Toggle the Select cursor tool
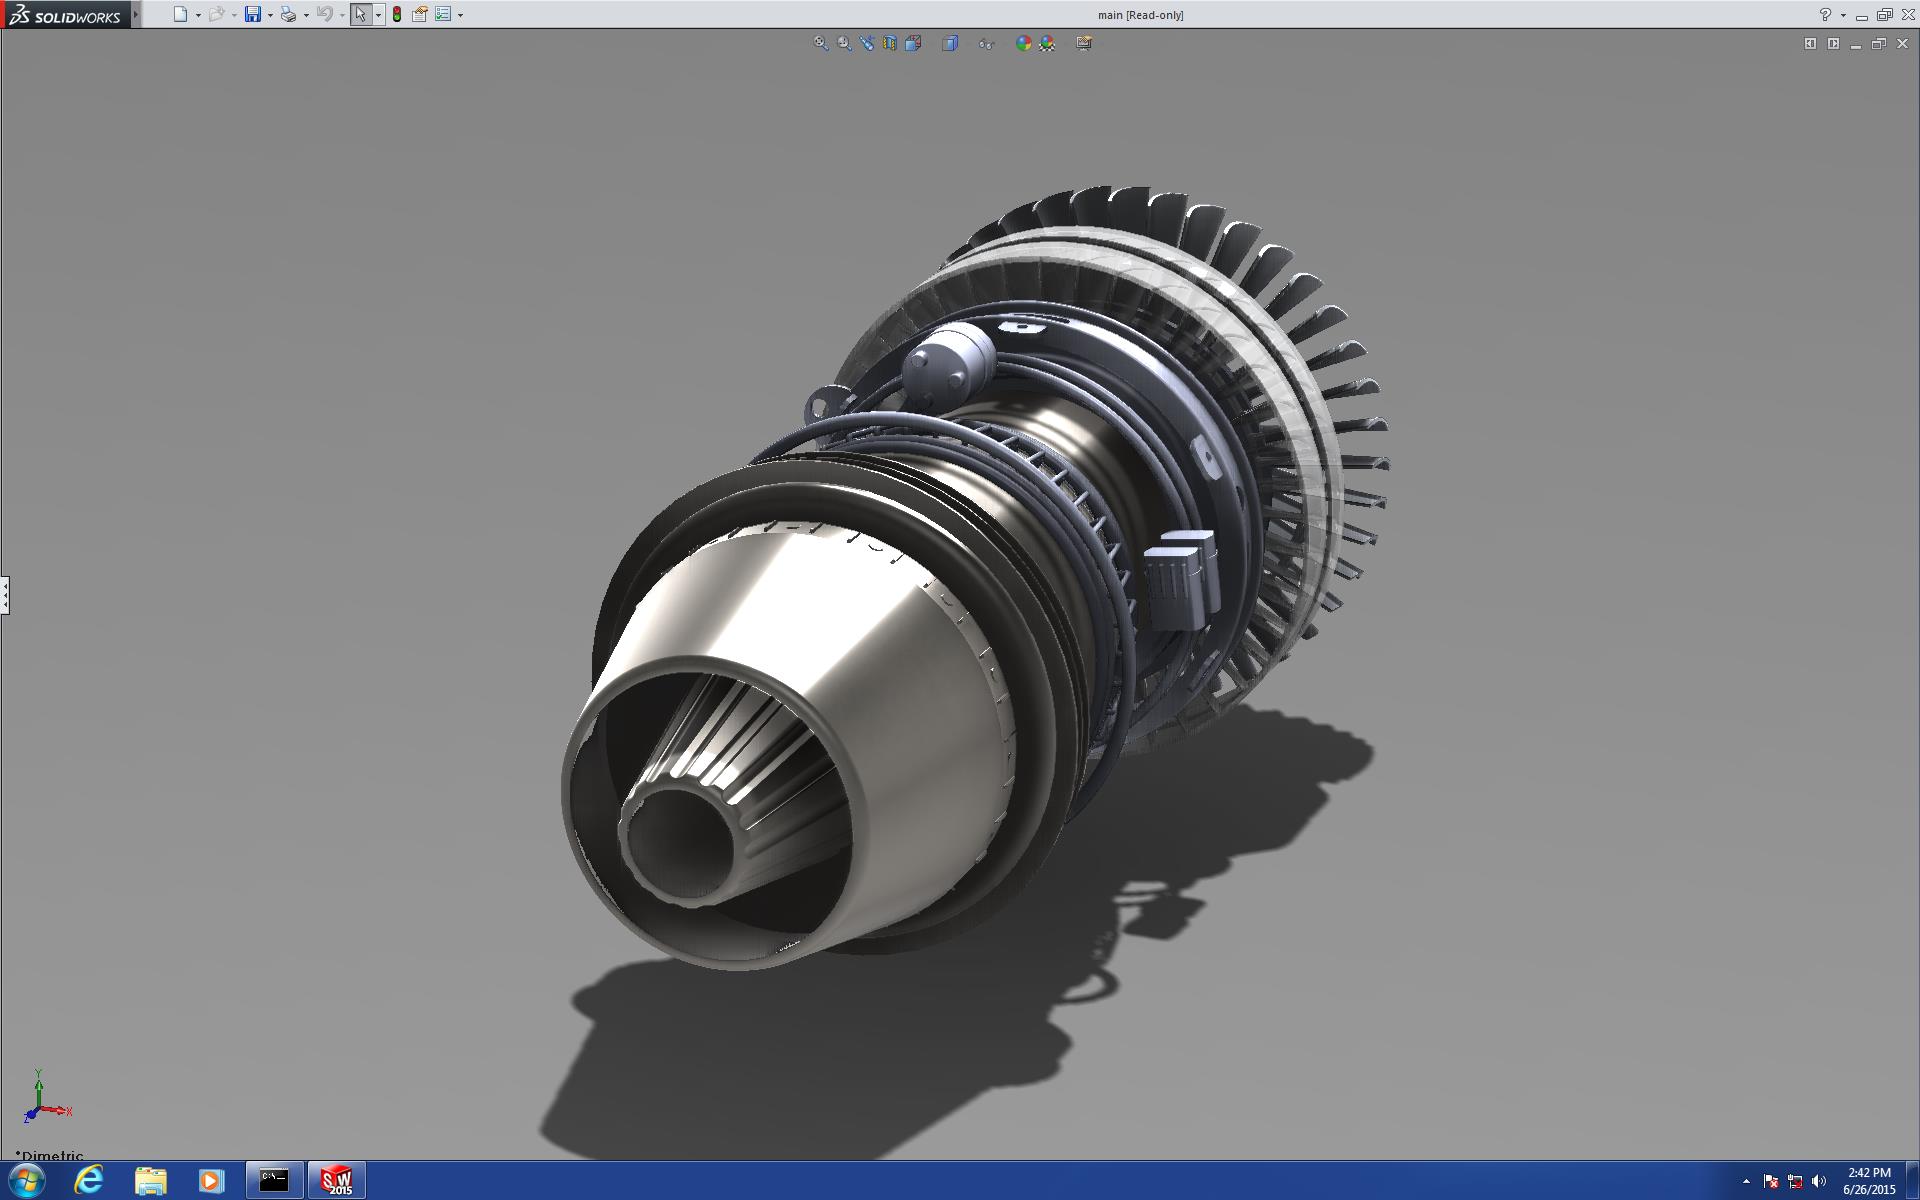1920x1200 pixels. click(x=360, y=14)
